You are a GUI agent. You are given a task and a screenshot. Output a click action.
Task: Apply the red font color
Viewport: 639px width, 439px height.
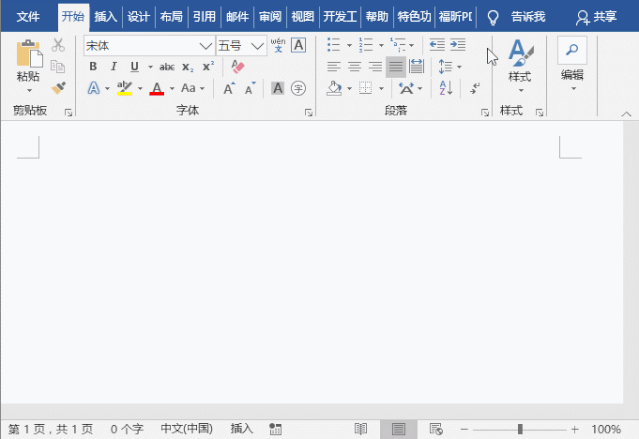click(157, 88)
